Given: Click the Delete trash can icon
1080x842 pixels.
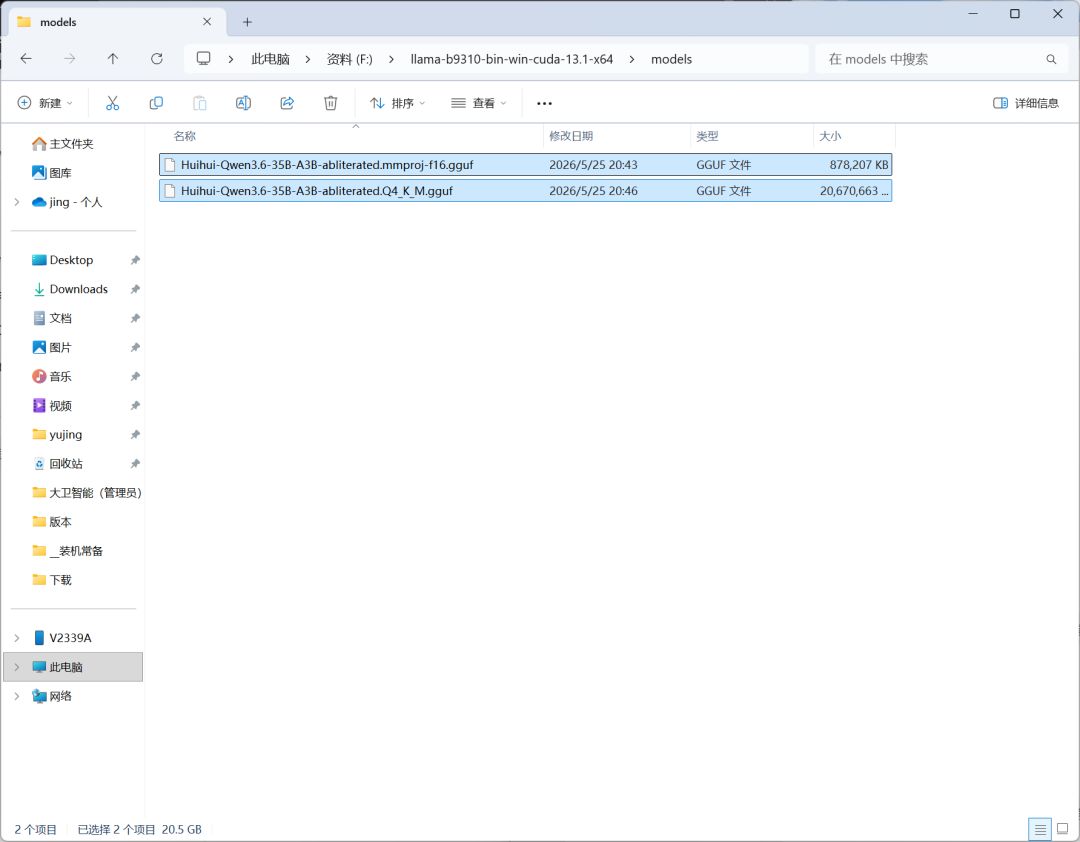Looking at the screenshot, I should pyautogui.click(x=331, y=103).
